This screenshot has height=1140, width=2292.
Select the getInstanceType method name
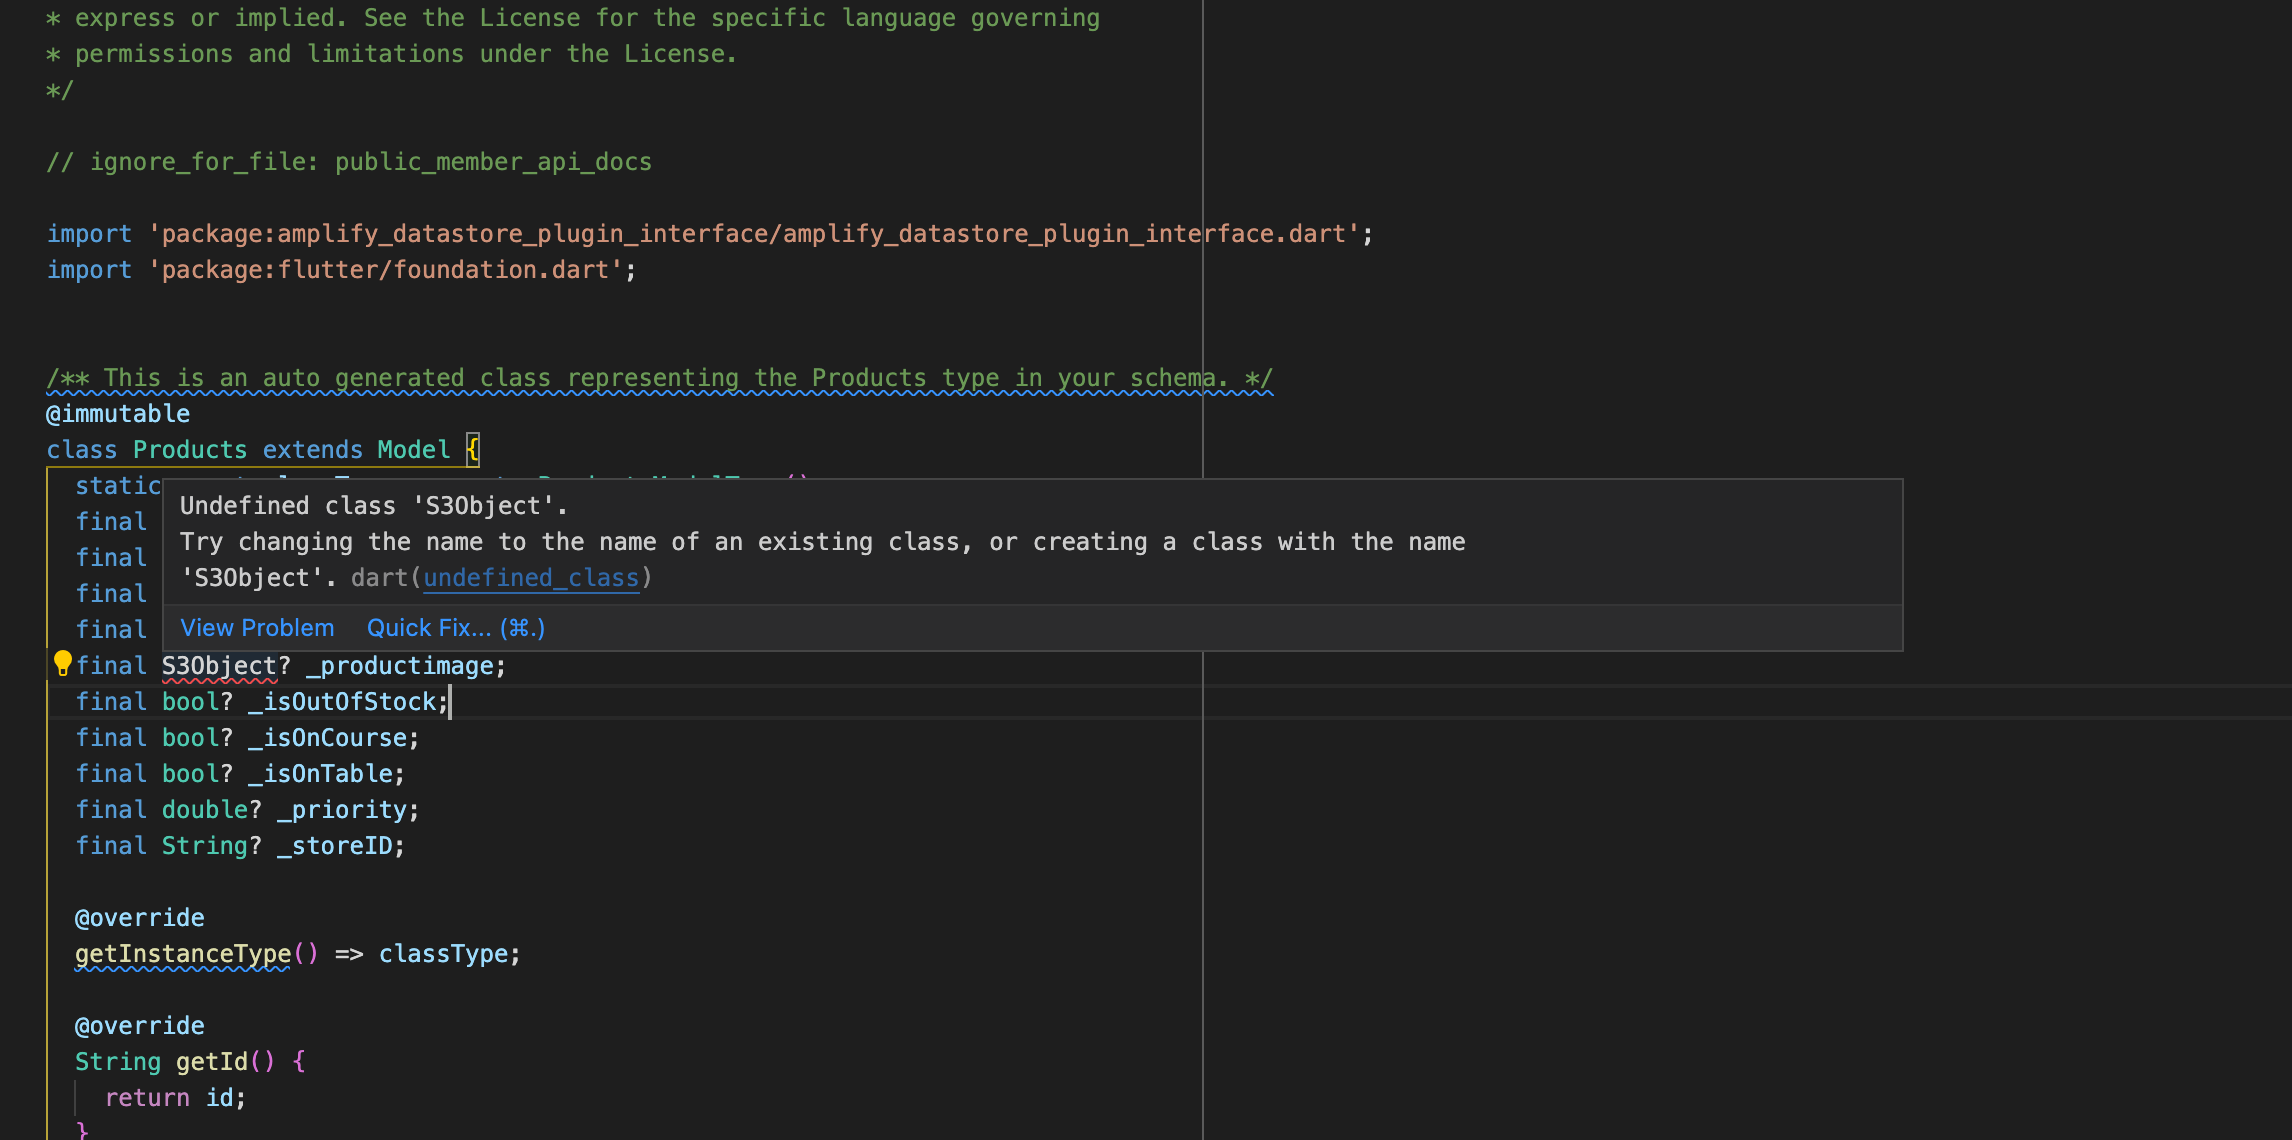coord(180,953)
